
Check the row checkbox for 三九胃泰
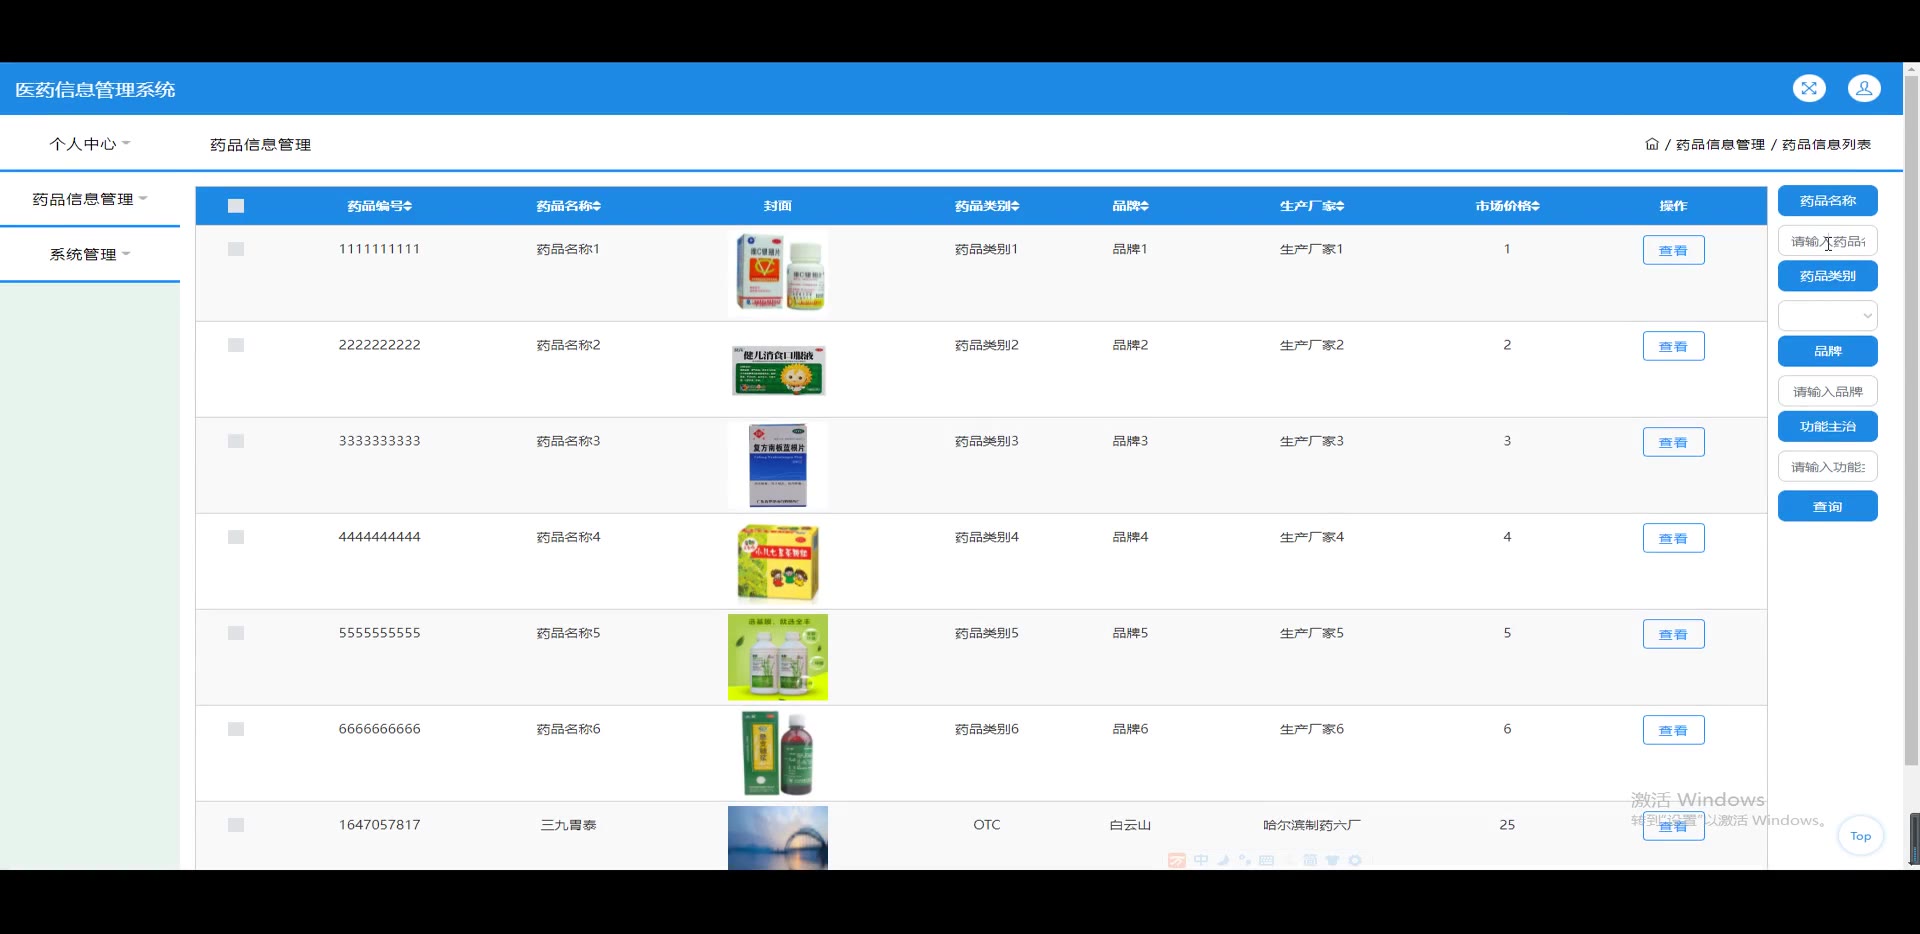click(x=236, y=825)
